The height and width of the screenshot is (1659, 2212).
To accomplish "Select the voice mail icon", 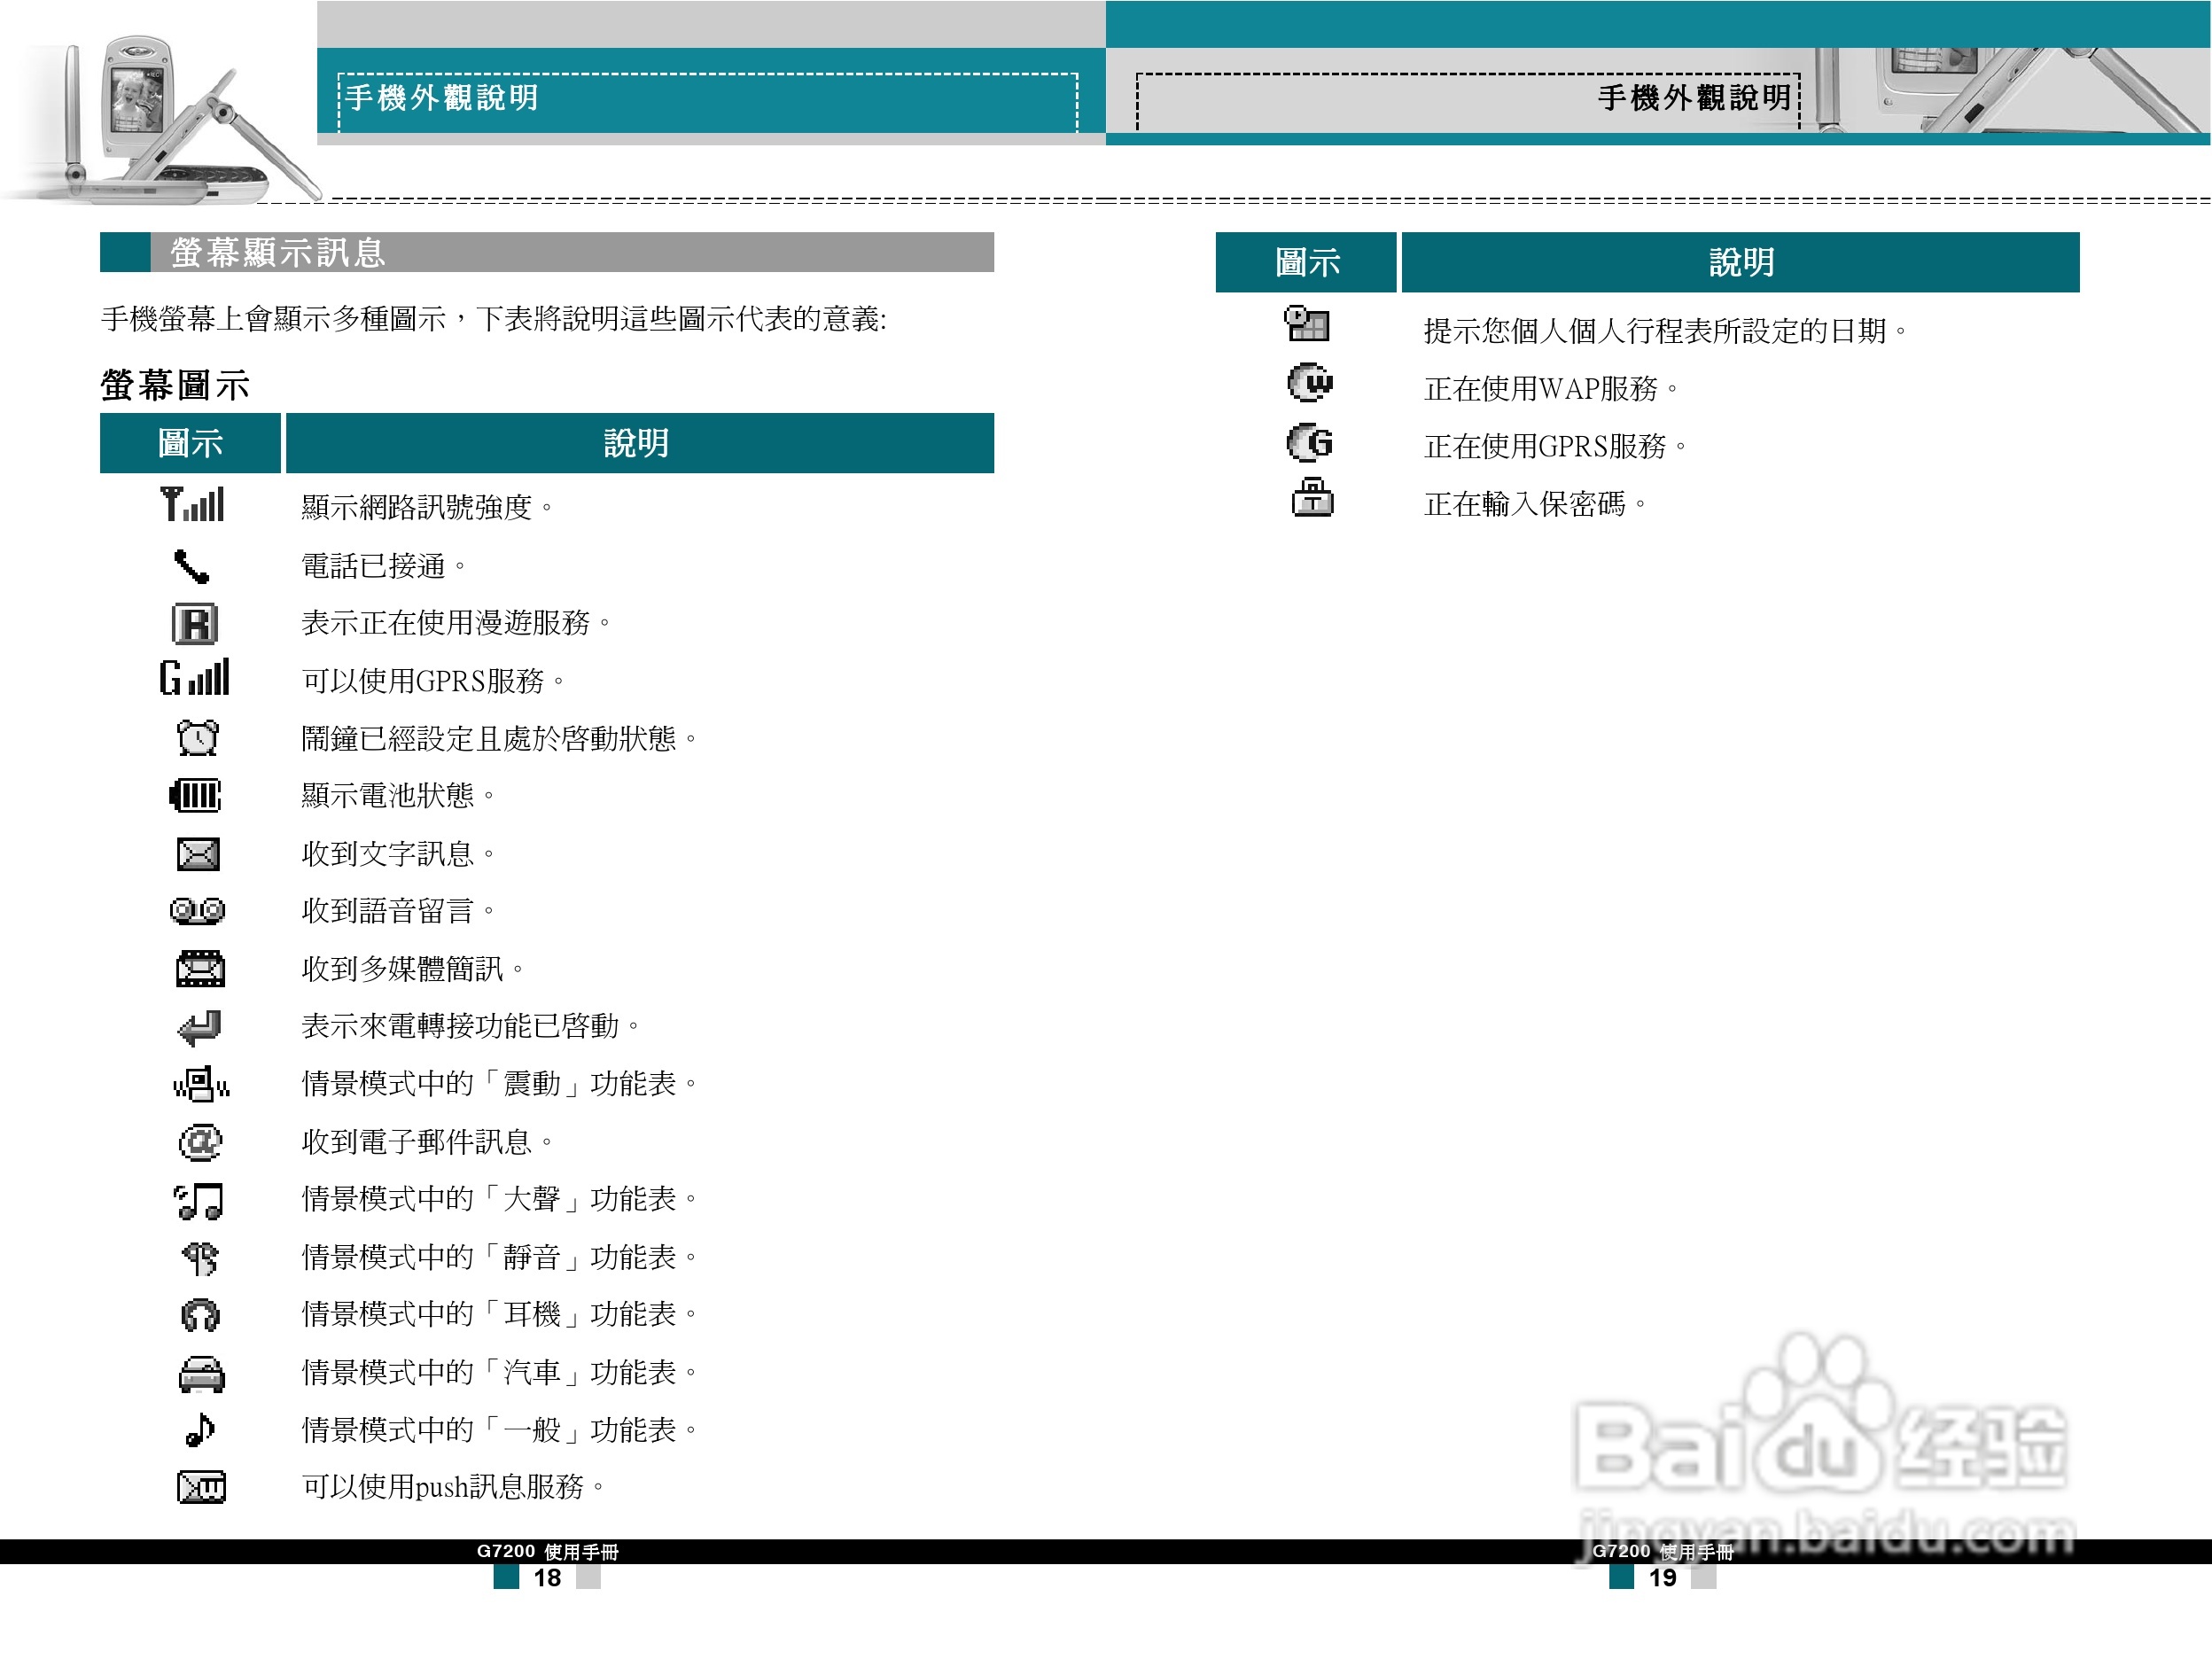I will 196,911.
